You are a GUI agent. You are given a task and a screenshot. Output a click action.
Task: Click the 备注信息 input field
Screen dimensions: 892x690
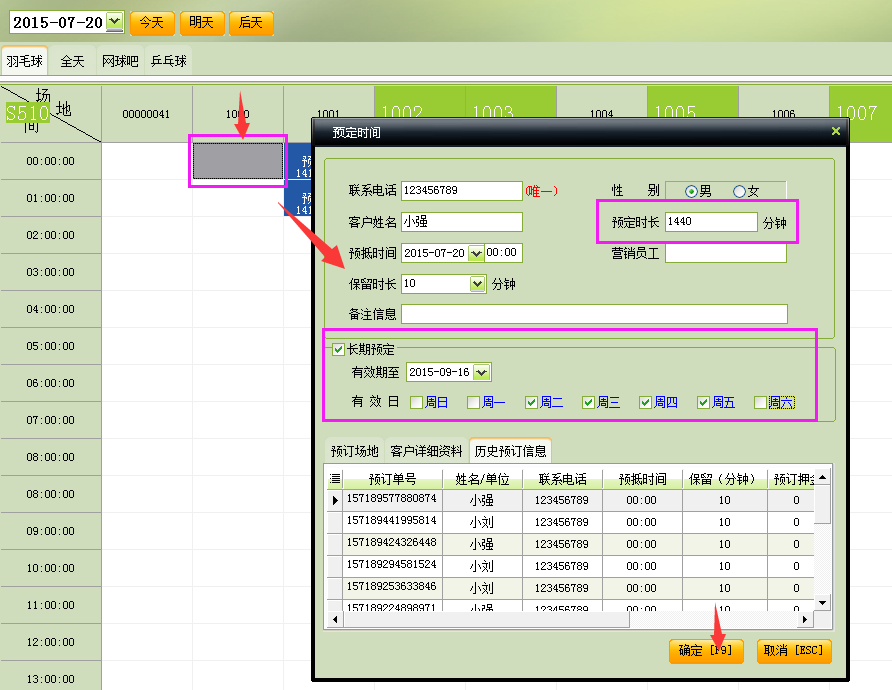point(594,314)
